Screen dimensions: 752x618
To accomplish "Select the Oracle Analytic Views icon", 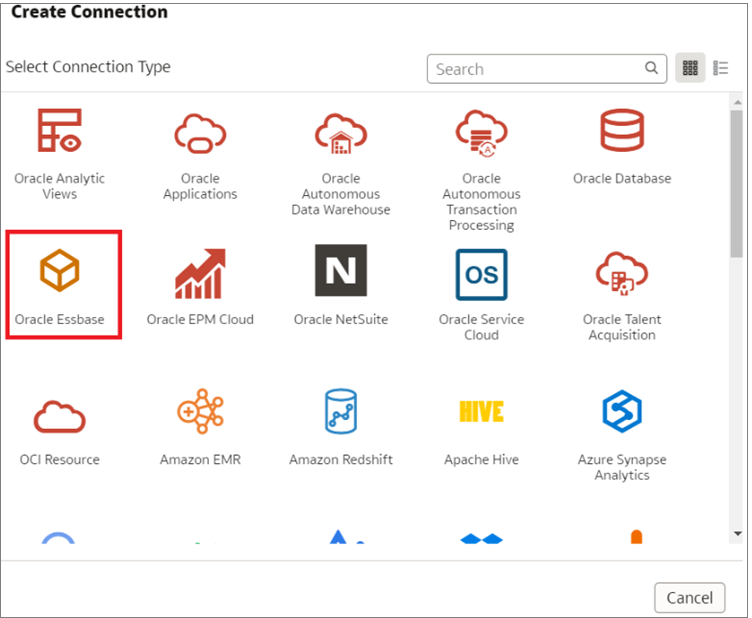I will [x=59, y=130].
